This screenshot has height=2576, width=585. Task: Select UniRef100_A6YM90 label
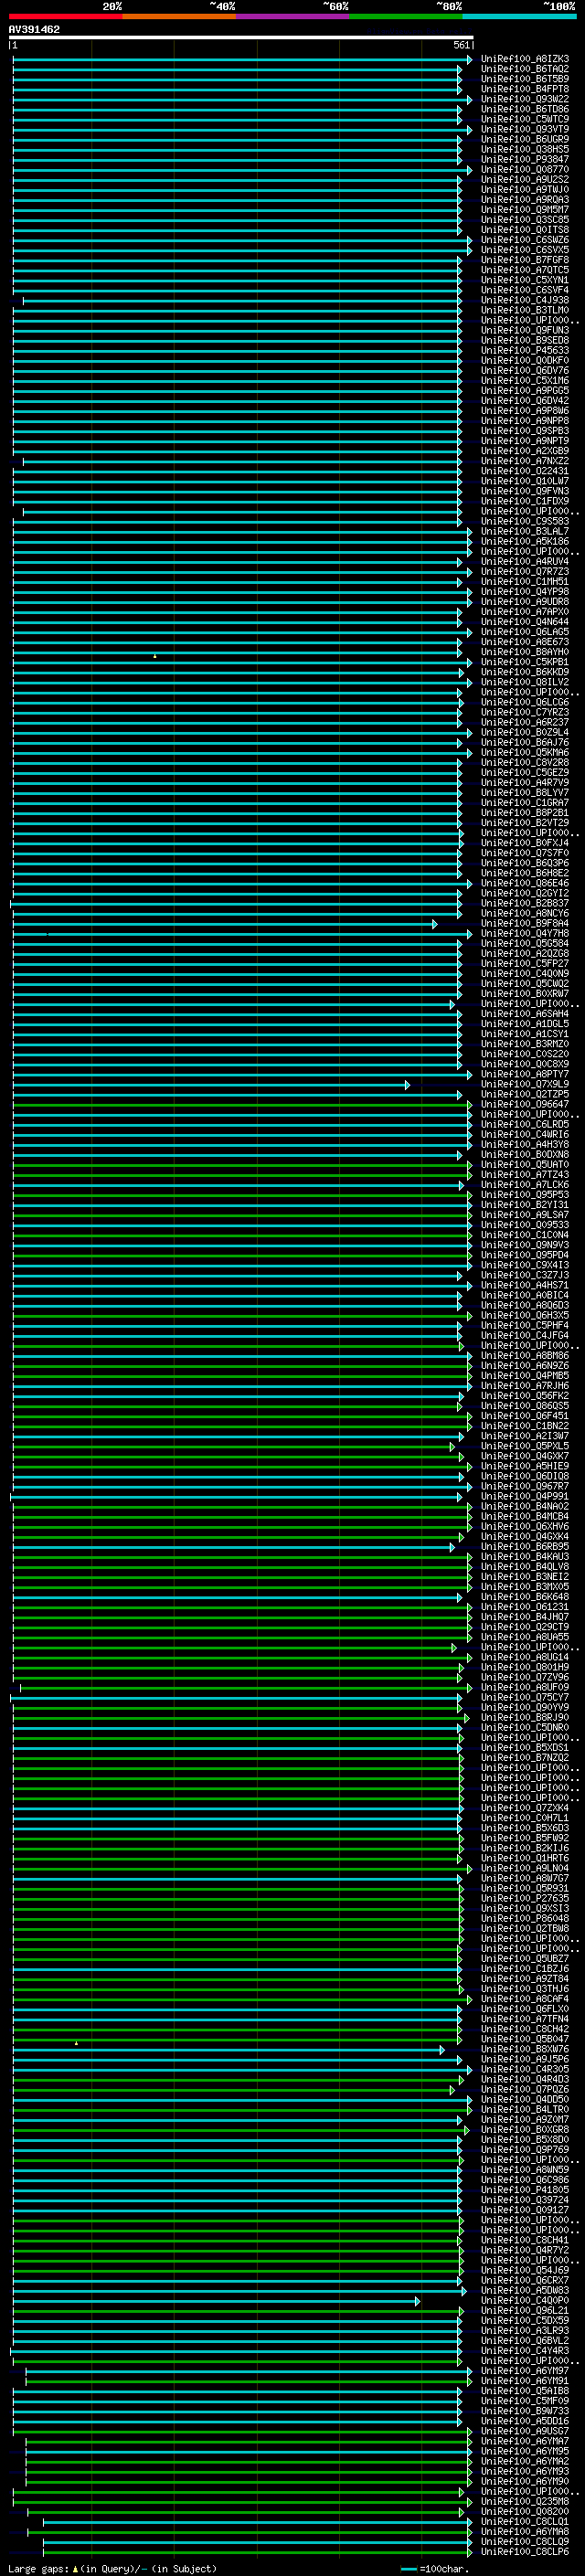(525, 2481)
